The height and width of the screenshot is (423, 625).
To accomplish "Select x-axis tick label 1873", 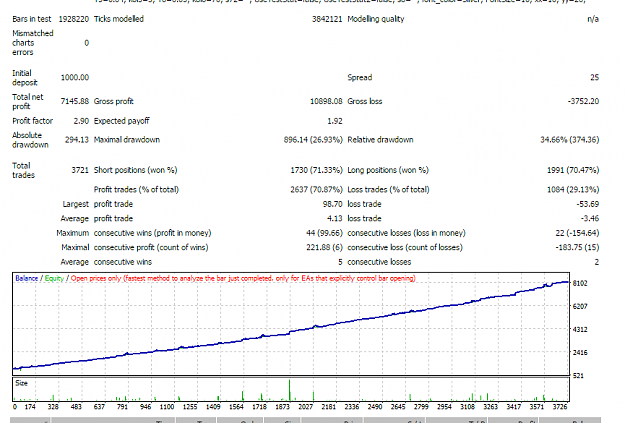I will click(282, 407).
